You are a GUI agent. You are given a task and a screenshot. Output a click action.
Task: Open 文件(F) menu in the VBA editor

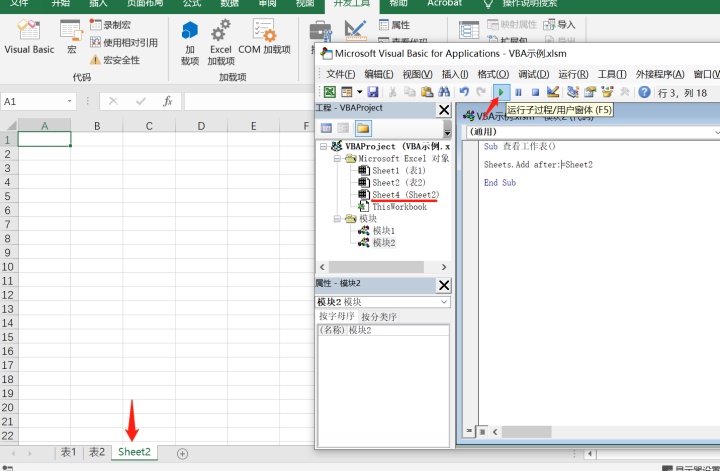click(x=340, y=74)
